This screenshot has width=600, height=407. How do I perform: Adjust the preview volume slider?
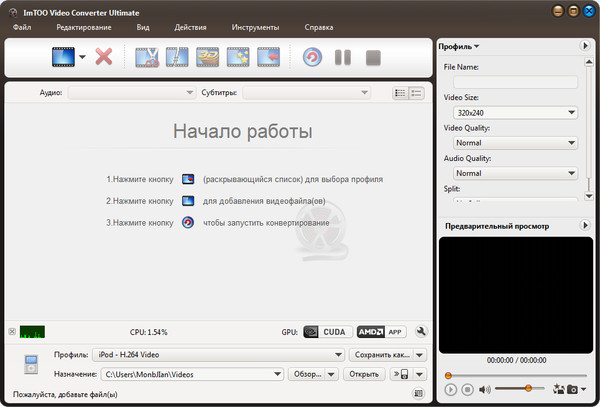point(526,388)
